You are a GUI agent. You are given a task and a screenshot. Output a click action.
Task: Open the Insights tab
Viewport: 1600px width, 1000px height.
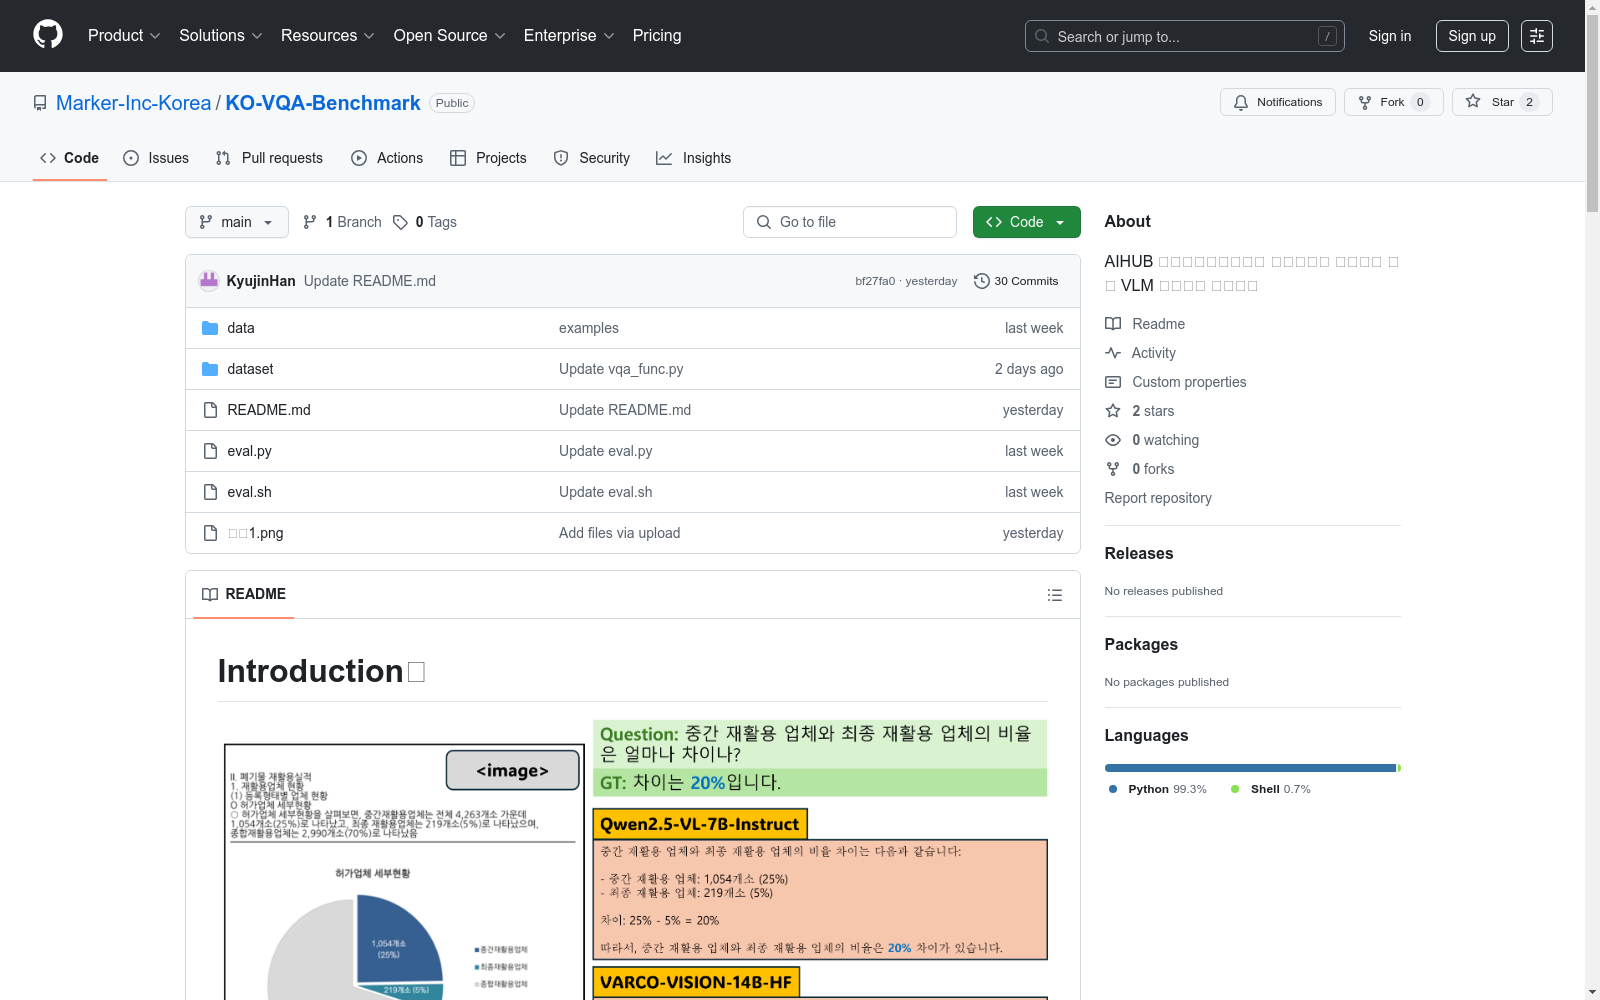[x=694, y=158]
